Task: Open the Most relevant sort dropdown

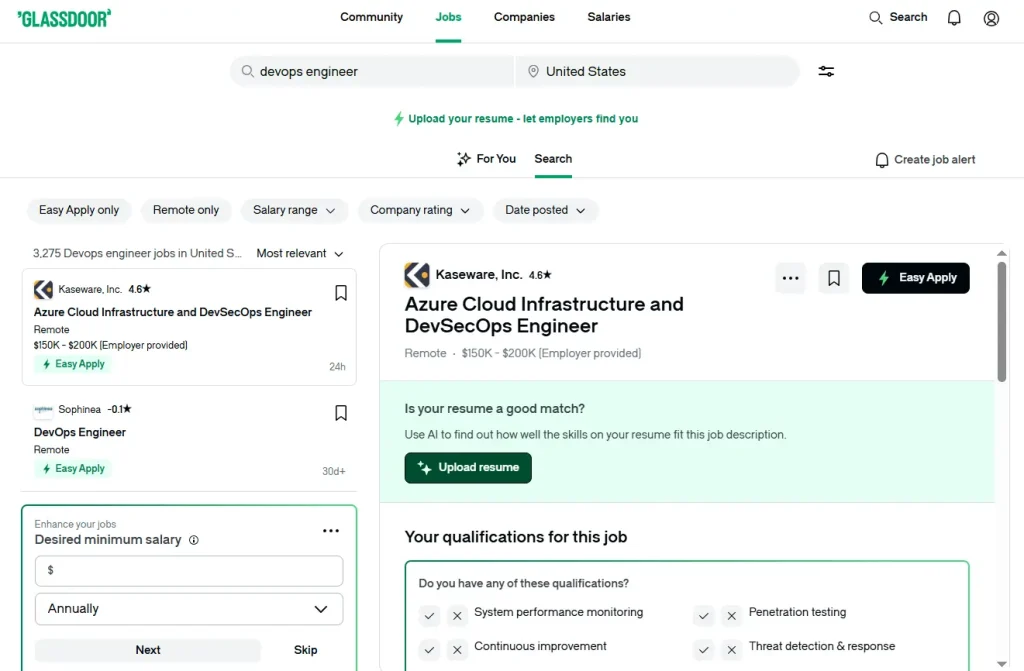Action: point(300,254)
